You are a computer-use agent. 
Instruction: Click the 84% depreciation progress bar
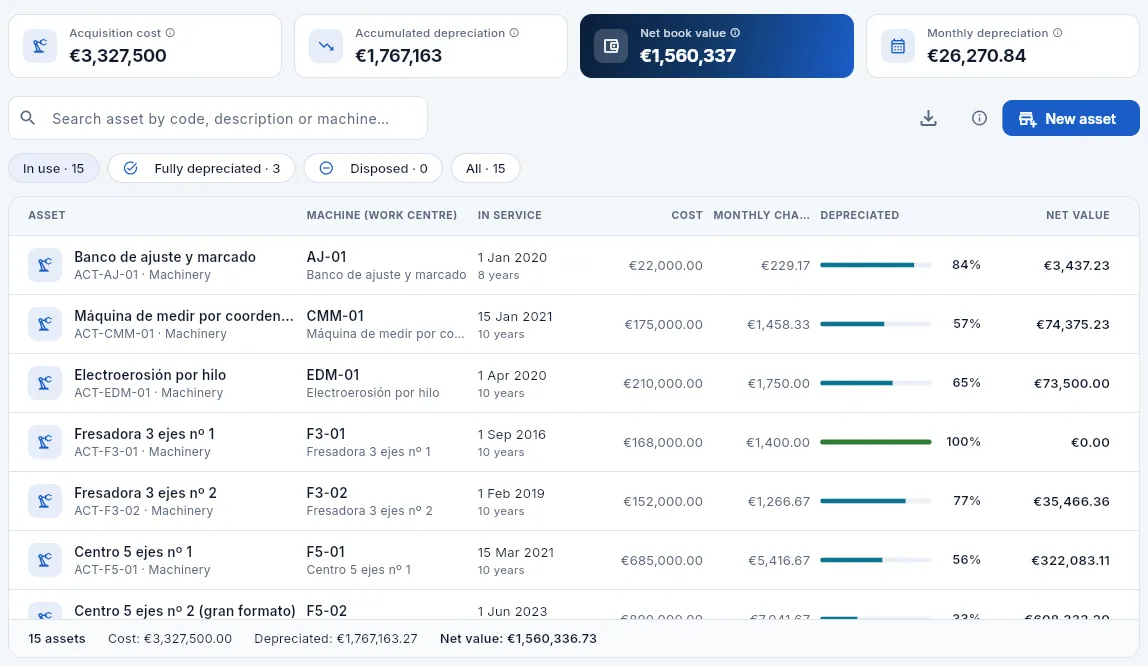point(876,265)
